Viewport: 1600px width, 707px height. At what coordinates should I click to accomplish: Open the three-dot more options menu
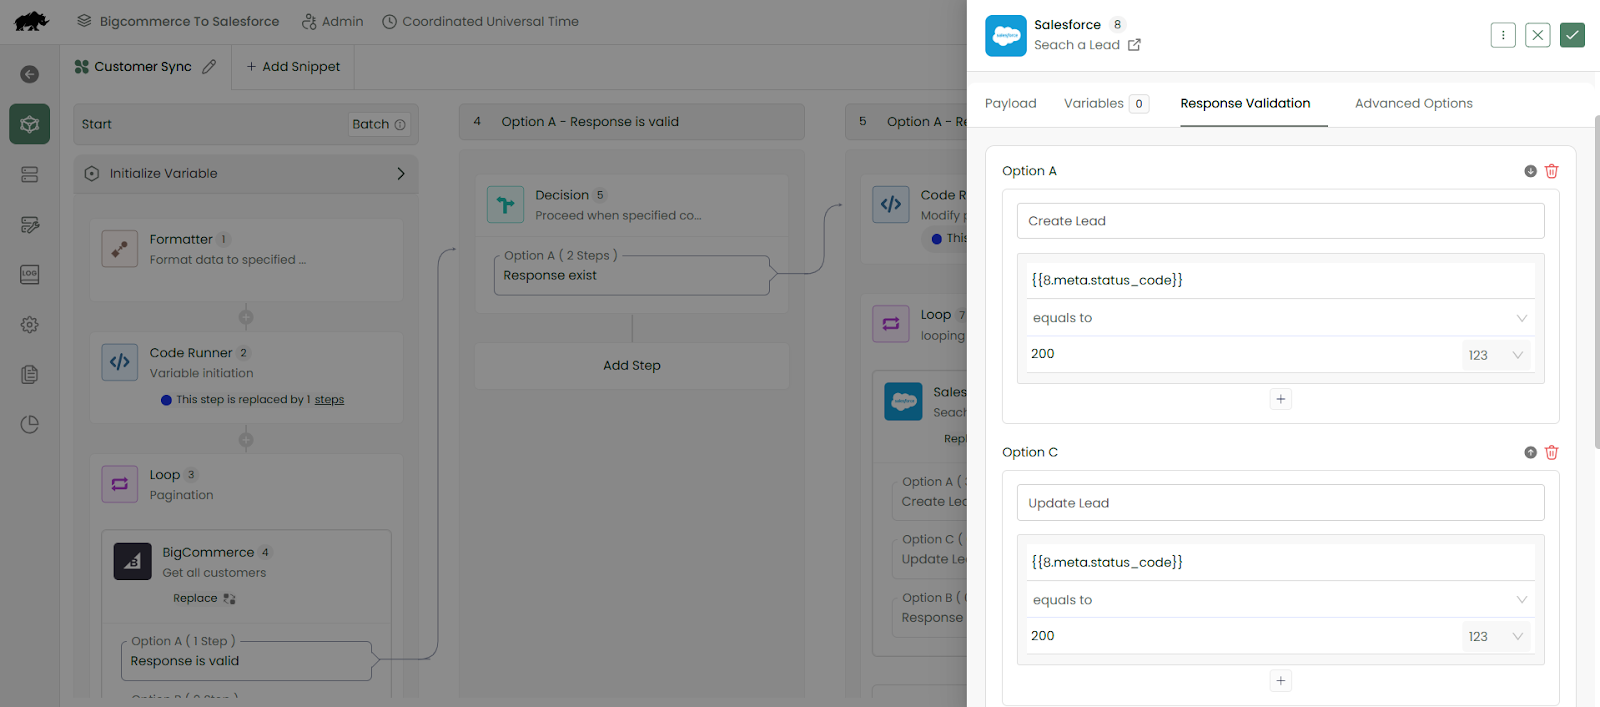coord(1502,35)
